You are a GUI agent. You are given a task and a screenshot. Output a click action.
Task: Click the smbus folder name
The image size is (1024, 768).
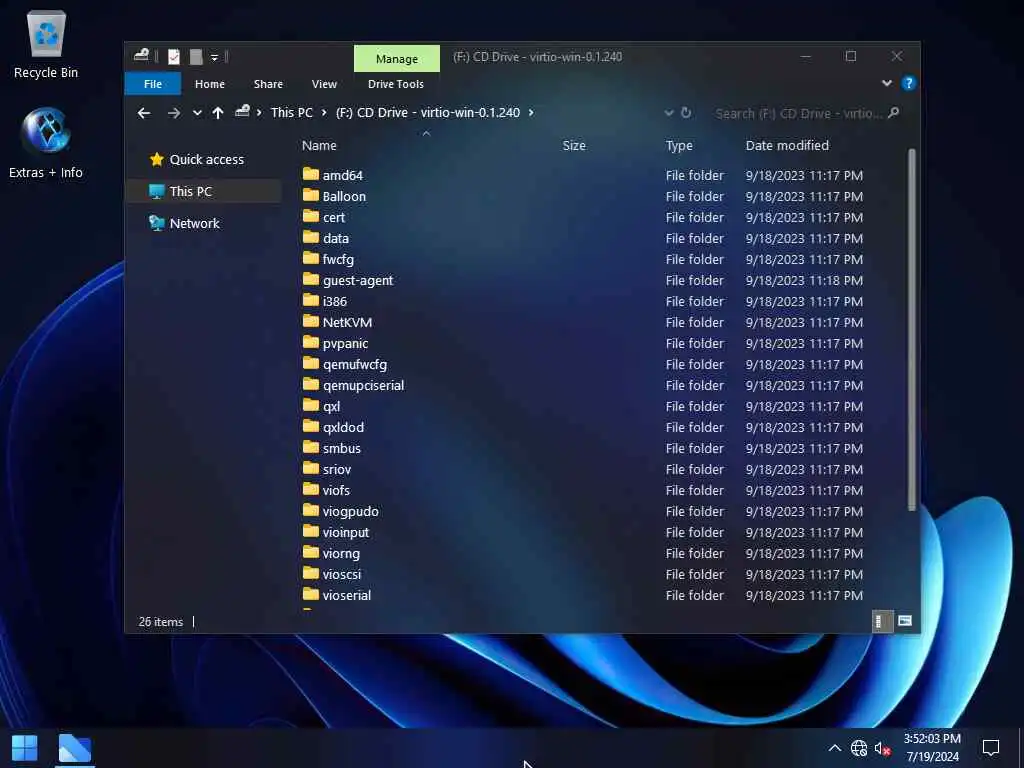coord(342,448)
